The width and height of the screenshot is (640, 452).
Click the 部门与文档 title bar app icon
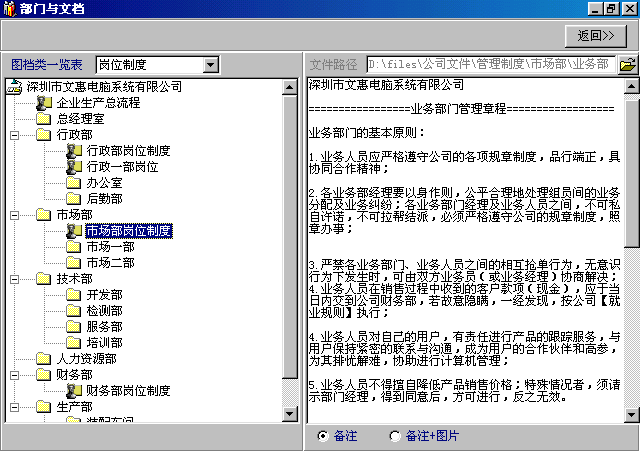pos(9,9)
